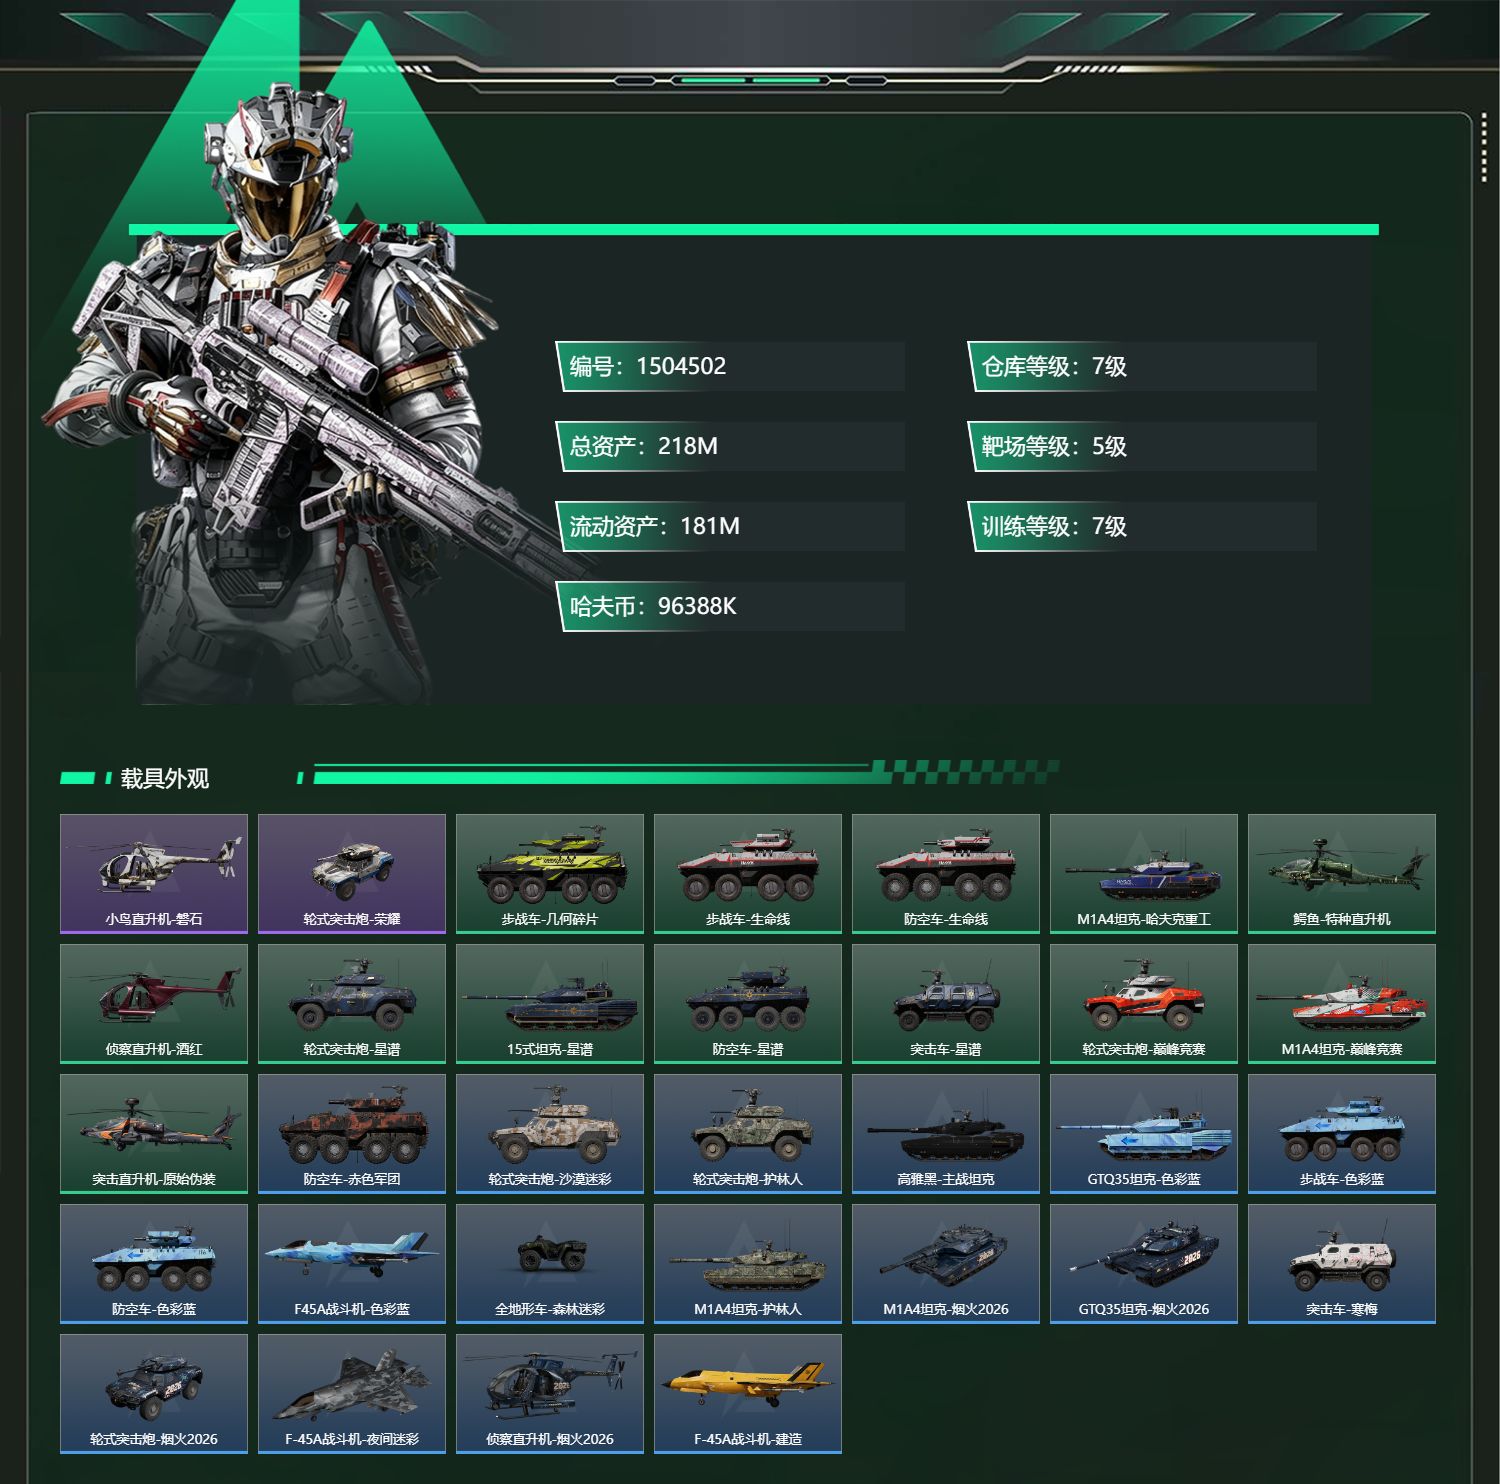Select the GTQ35坦克-色彩蓝 tank card
The width and height of the screenshot is (1500, 1484).
pyautogui.click(x=1144, y=1134)
